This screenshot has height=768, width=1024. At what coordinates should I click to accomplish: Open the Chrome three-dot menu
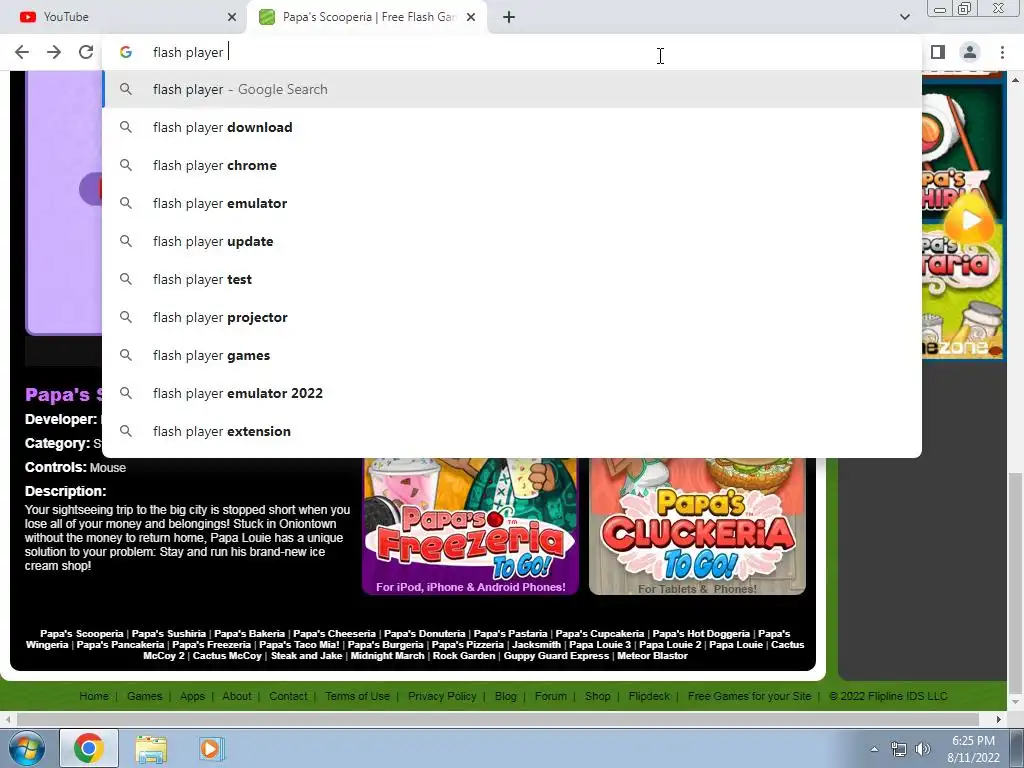[x=1002, y=52]
